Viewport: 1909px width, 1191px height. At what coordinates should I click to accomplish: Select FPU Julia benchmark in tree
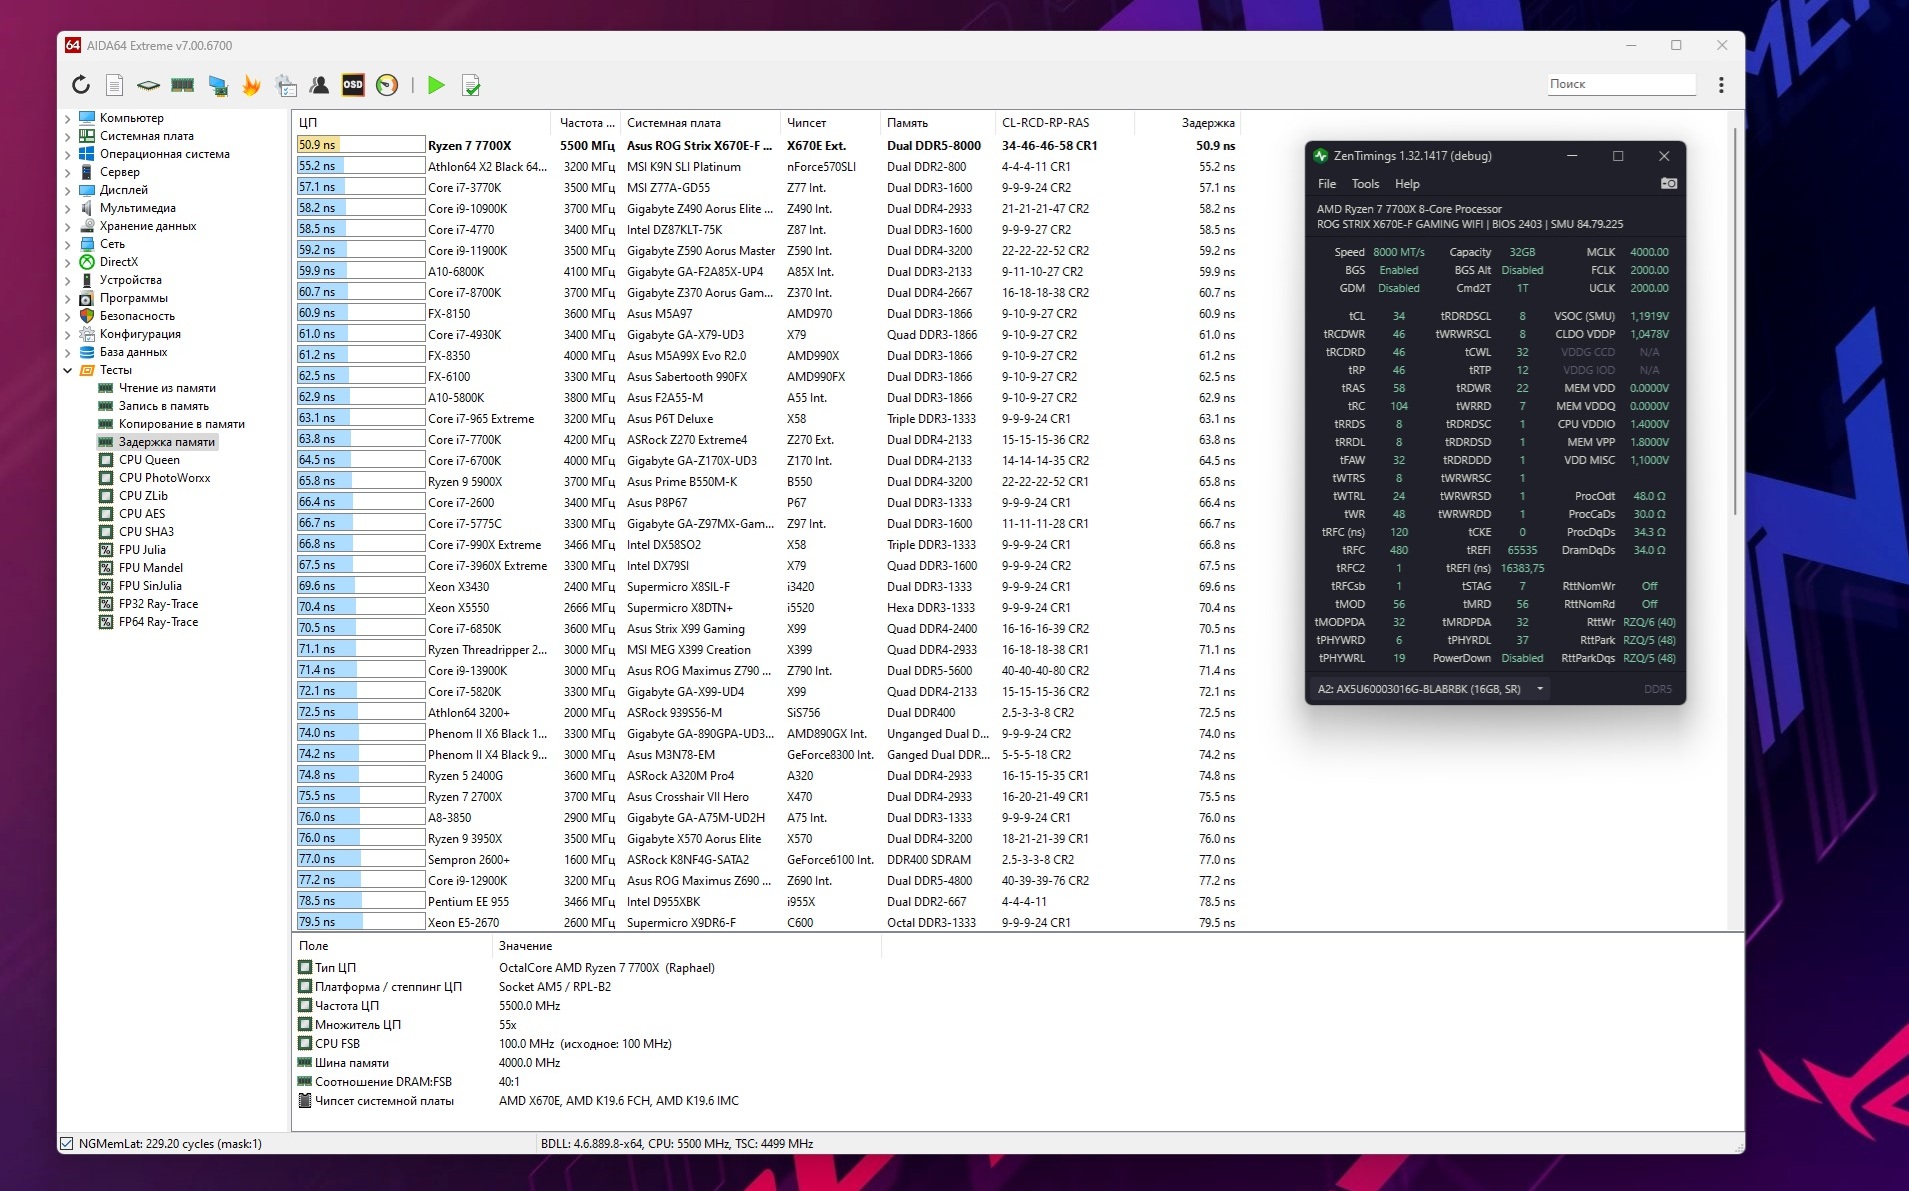point(142,550)
